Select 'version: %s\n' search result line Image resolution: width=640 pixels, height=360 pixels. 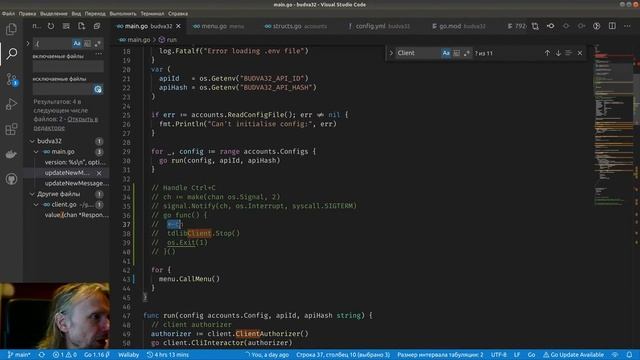pyautogui.click(x=75, y=162)
